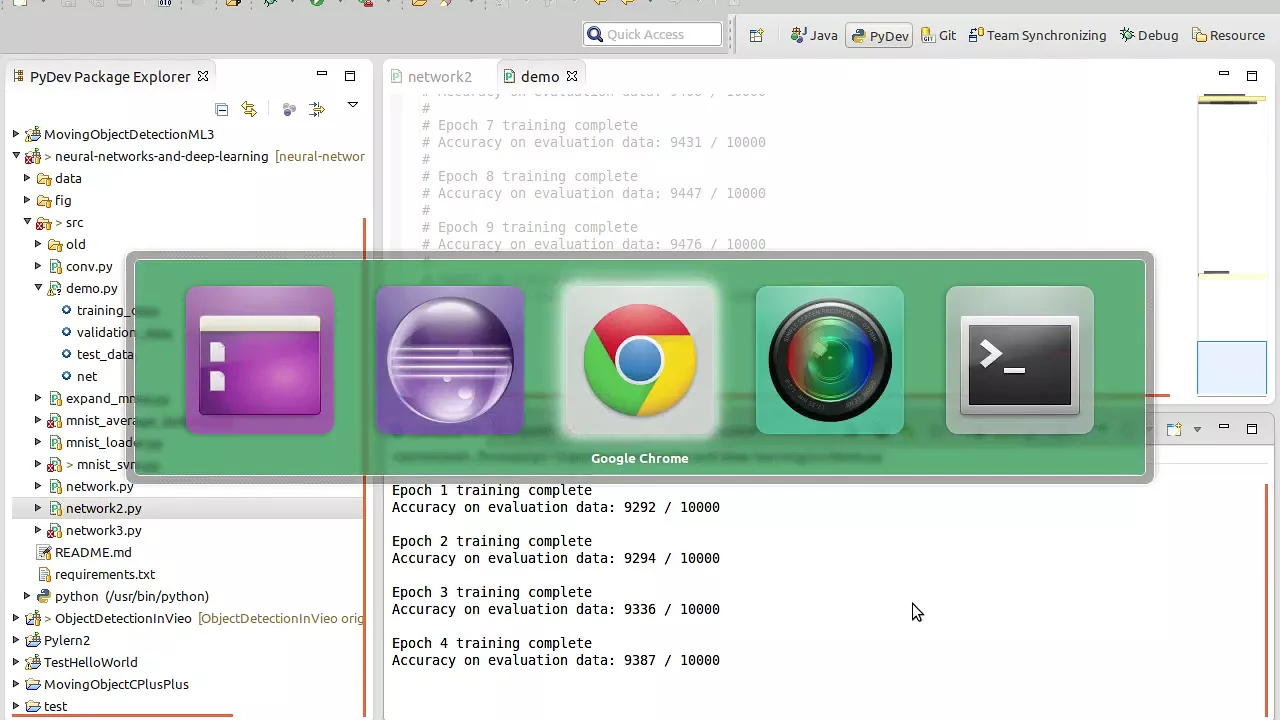Image resolution: width=1280 pixels, height=720 pixels.
Task: Click editor line with 9447 / 10000
Action: click(594, 193)
